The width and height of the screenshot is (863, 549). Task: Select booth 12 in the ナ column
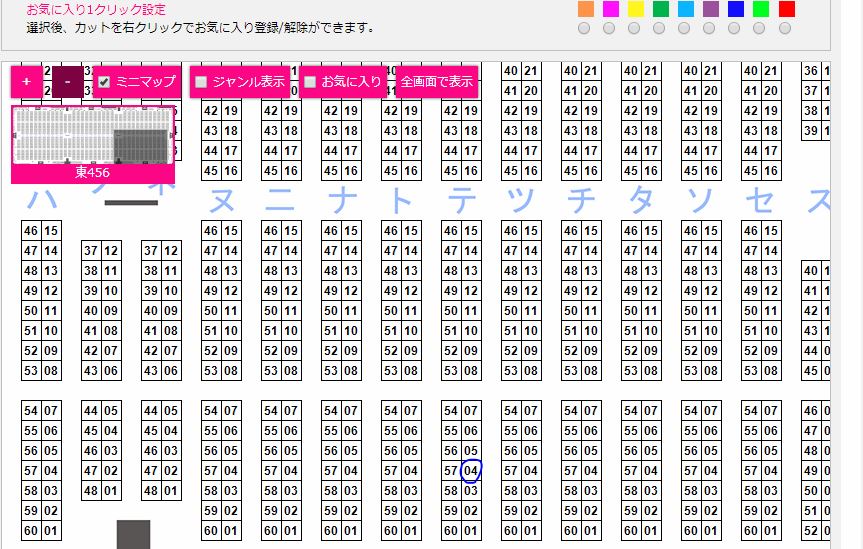[x=351, y=291]
